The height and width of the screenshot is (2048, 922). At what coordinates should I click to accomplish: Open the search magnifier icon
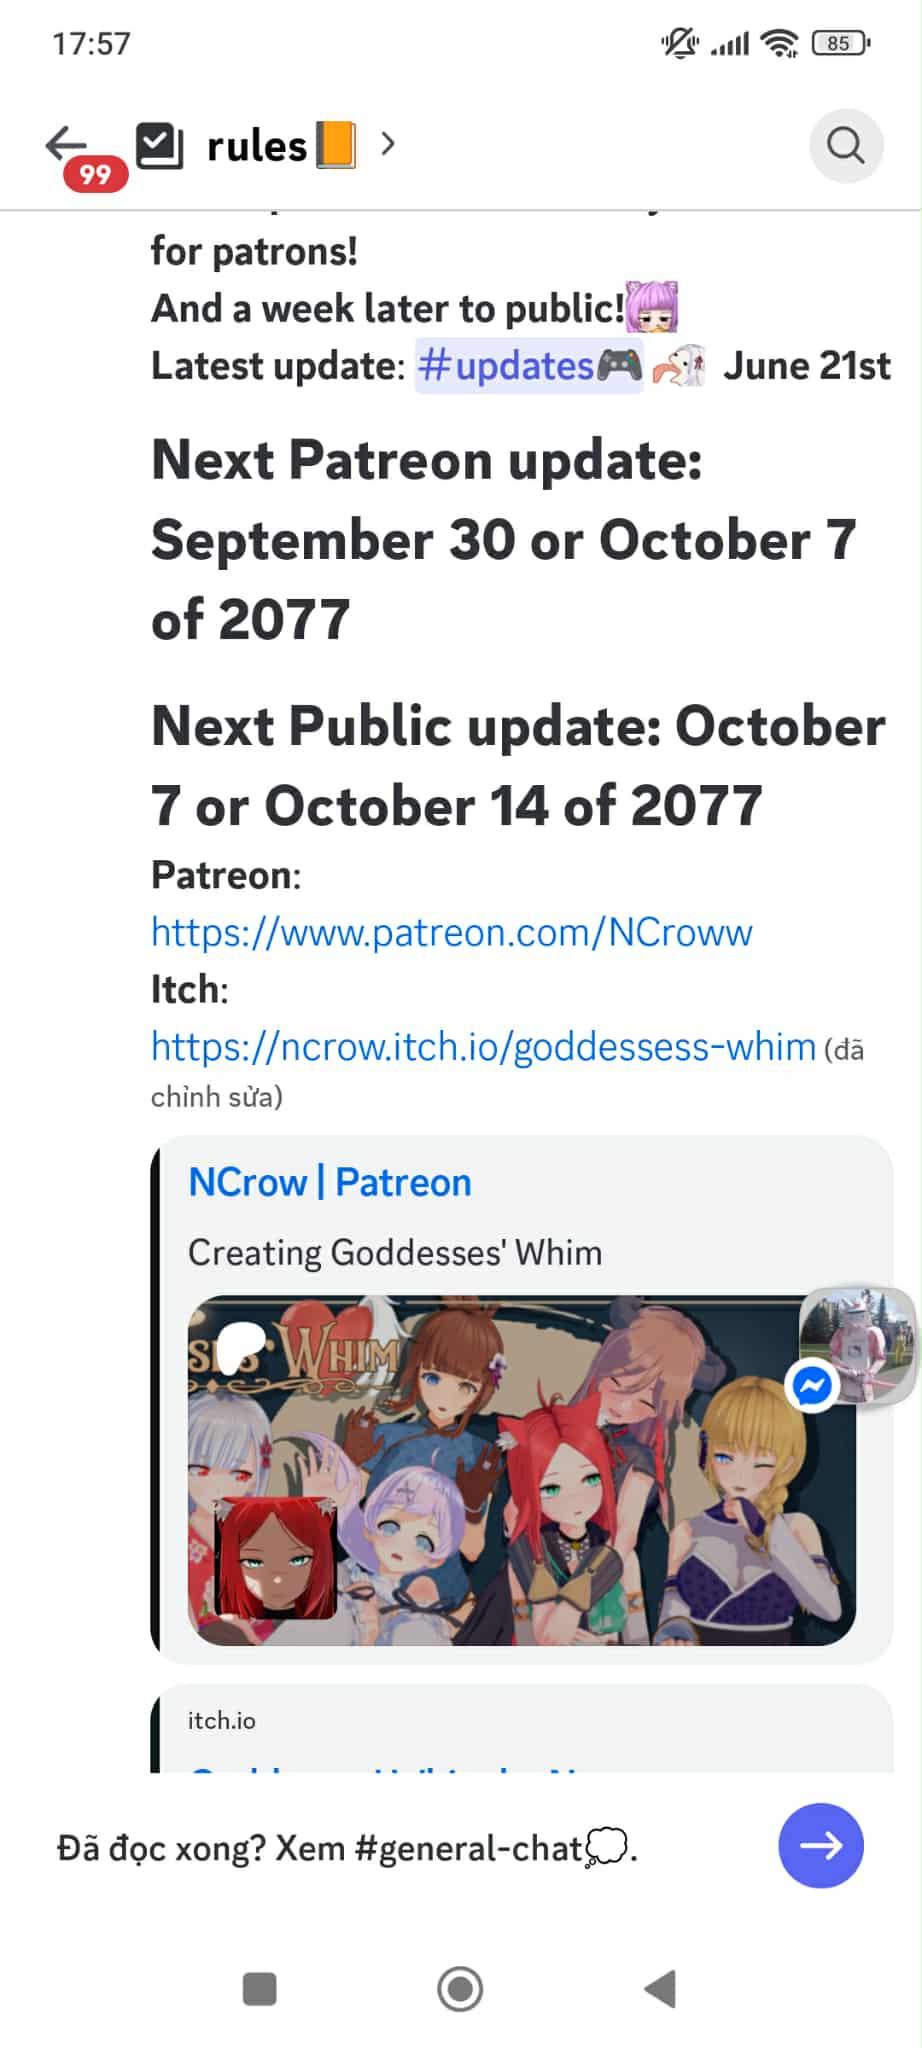846,146
